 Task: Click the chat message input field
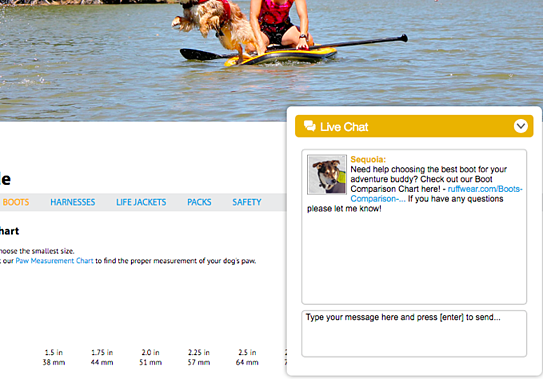pyautogui.click(x=414, y=333)
